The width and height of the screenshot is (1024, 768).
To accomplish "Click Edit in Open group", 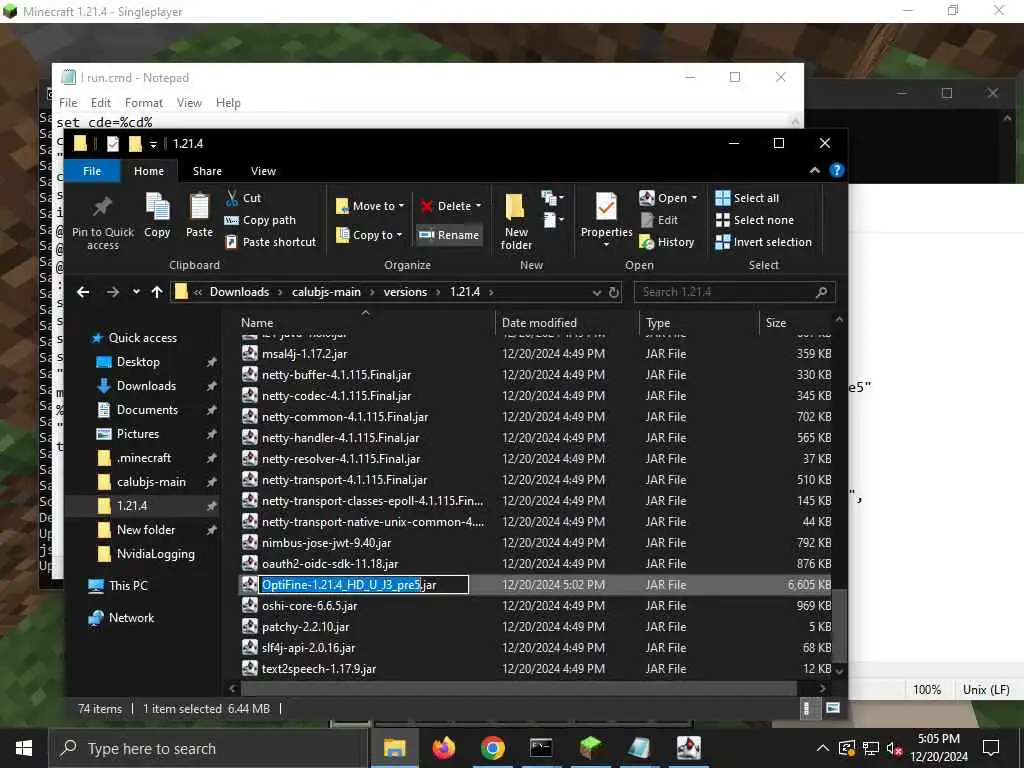I will [x=659, y=220].
